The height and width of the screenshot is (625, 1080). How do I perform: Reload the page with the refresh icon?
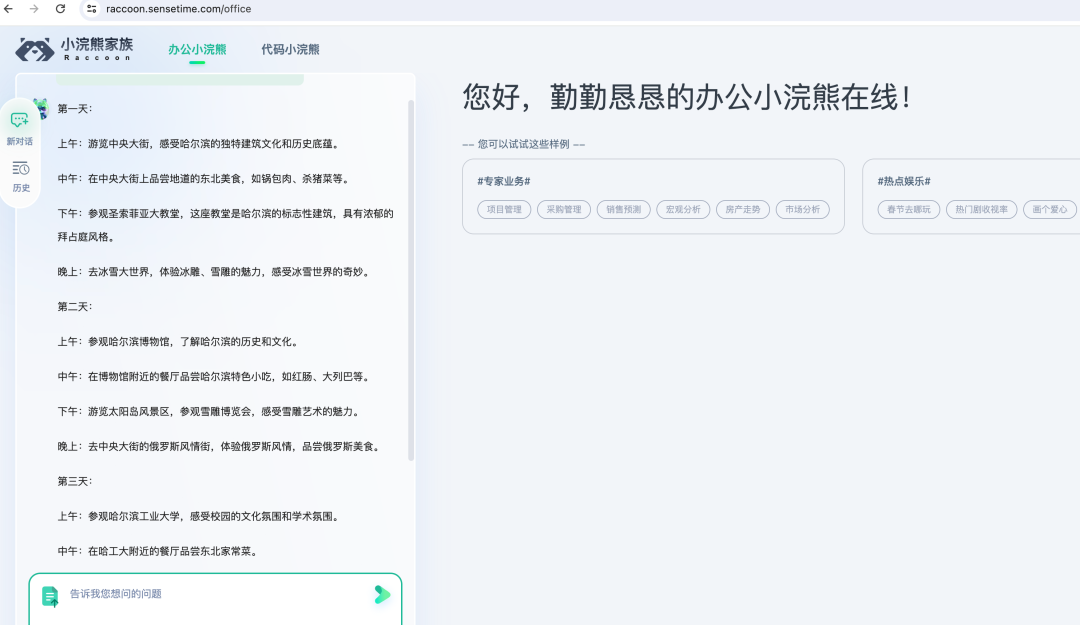[61, 9]
